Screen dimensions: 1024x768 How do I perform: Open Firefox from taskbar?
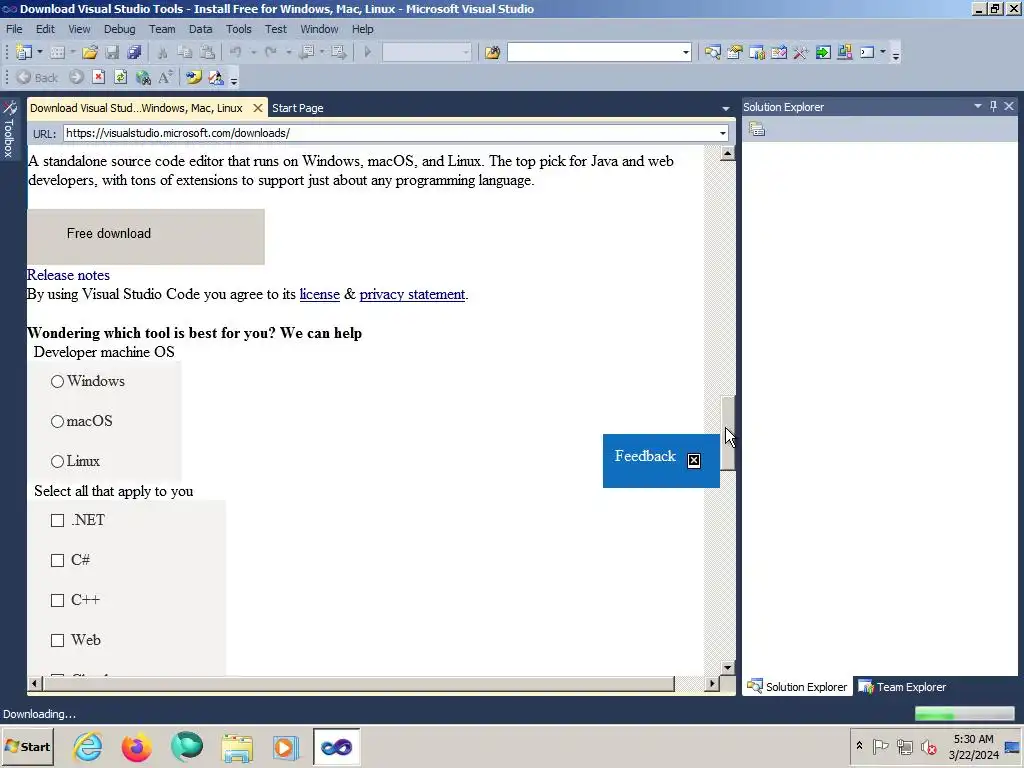click(x=136, y=746)
